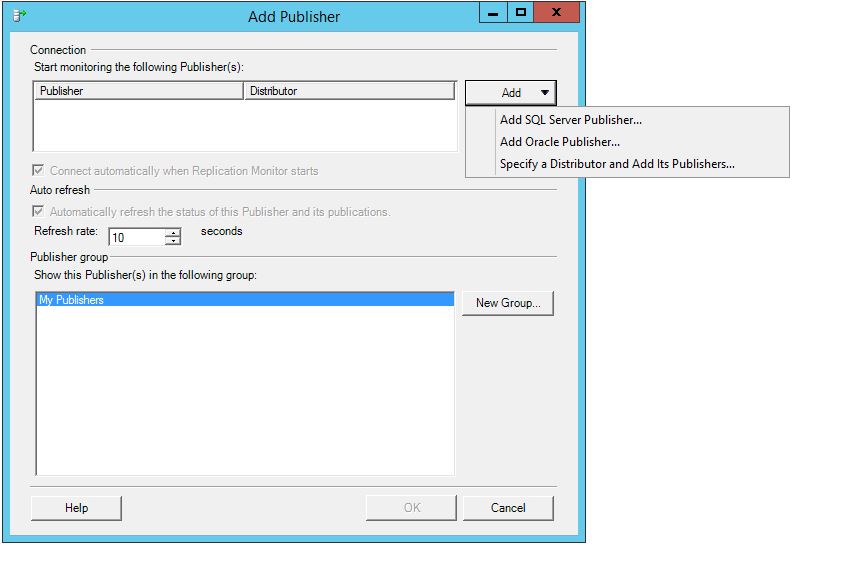Toggle Connect automatically when Replication Monitor starts

pyautogui.click(x=39, y=171)
